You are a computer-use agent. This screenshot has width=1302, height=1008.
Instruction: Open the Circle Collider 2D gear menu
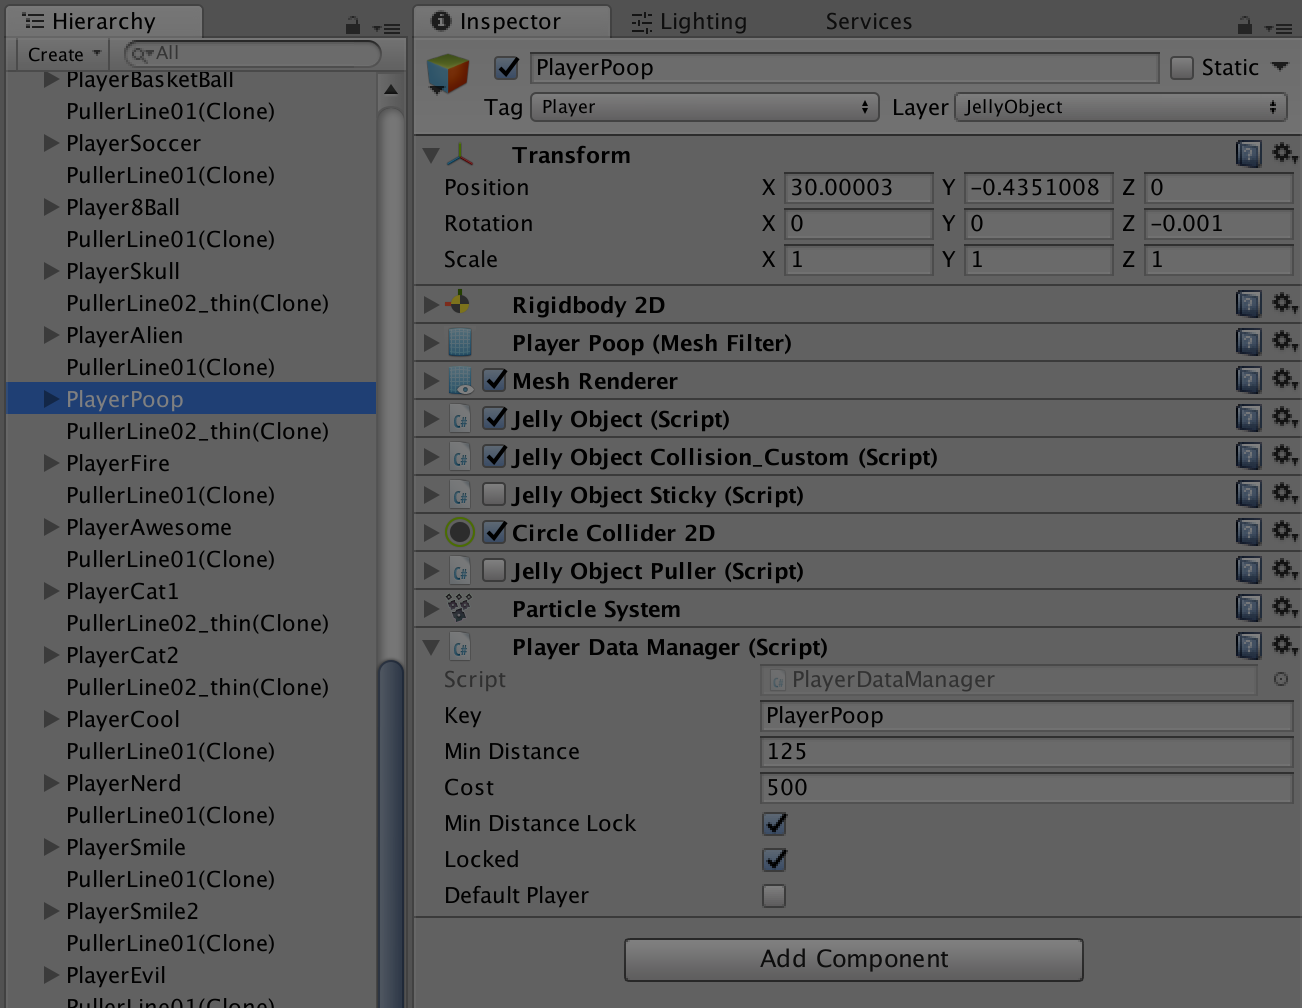click(1284, 531)
